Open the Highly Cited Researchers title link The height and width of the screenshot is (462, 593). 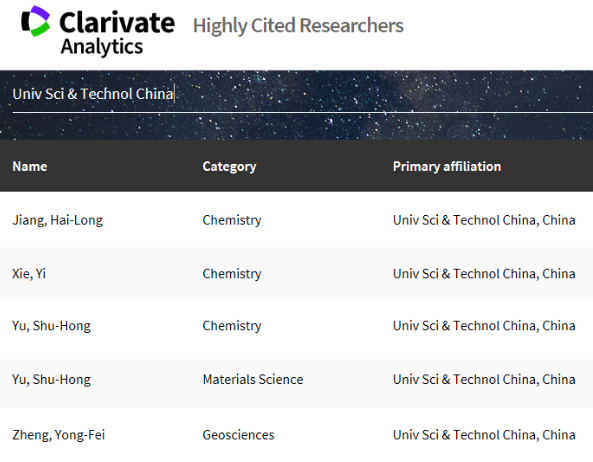point(298,26)
